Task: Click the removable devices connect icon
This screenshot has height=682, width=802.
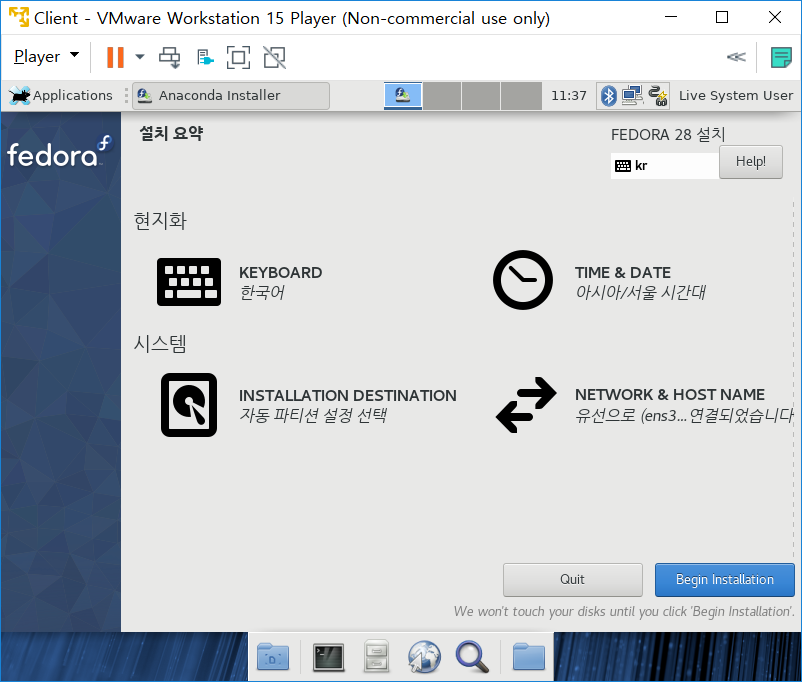Action: pos(205,57)
